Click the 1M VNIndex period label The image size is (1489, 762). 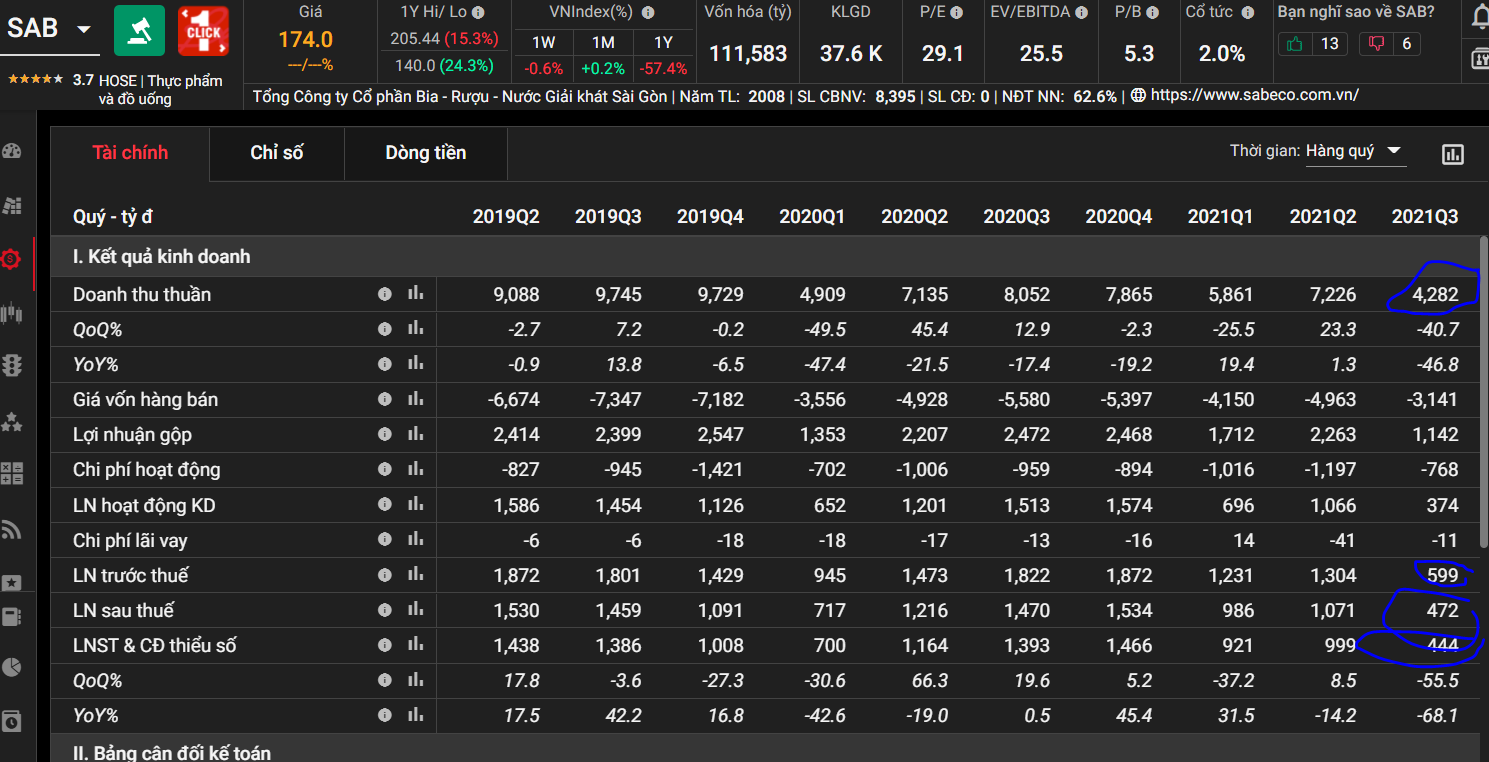click(603, 43)
